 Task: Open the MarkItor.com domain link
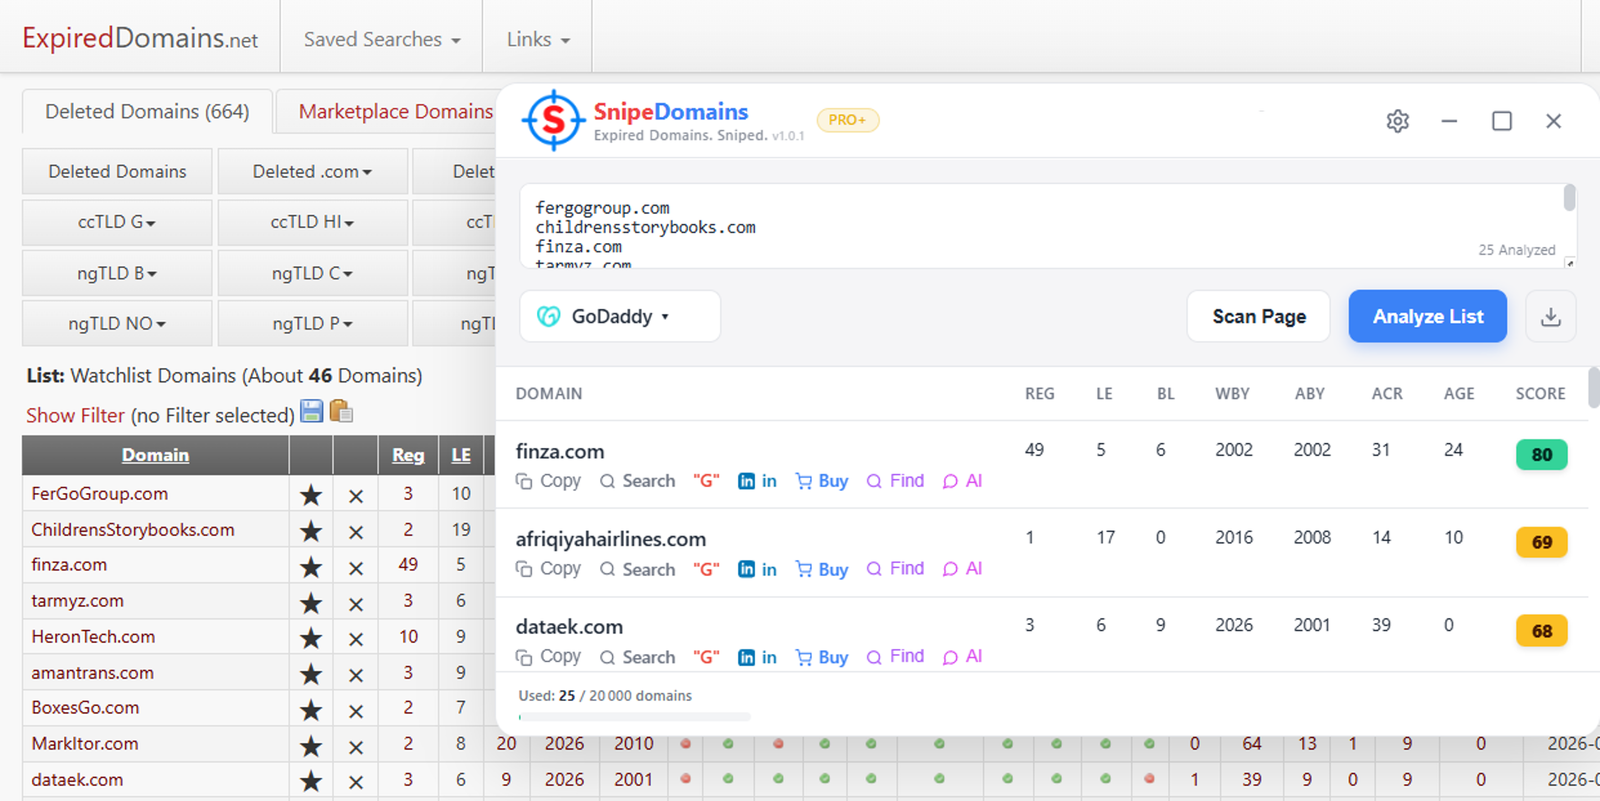click(x=85, y=743)
